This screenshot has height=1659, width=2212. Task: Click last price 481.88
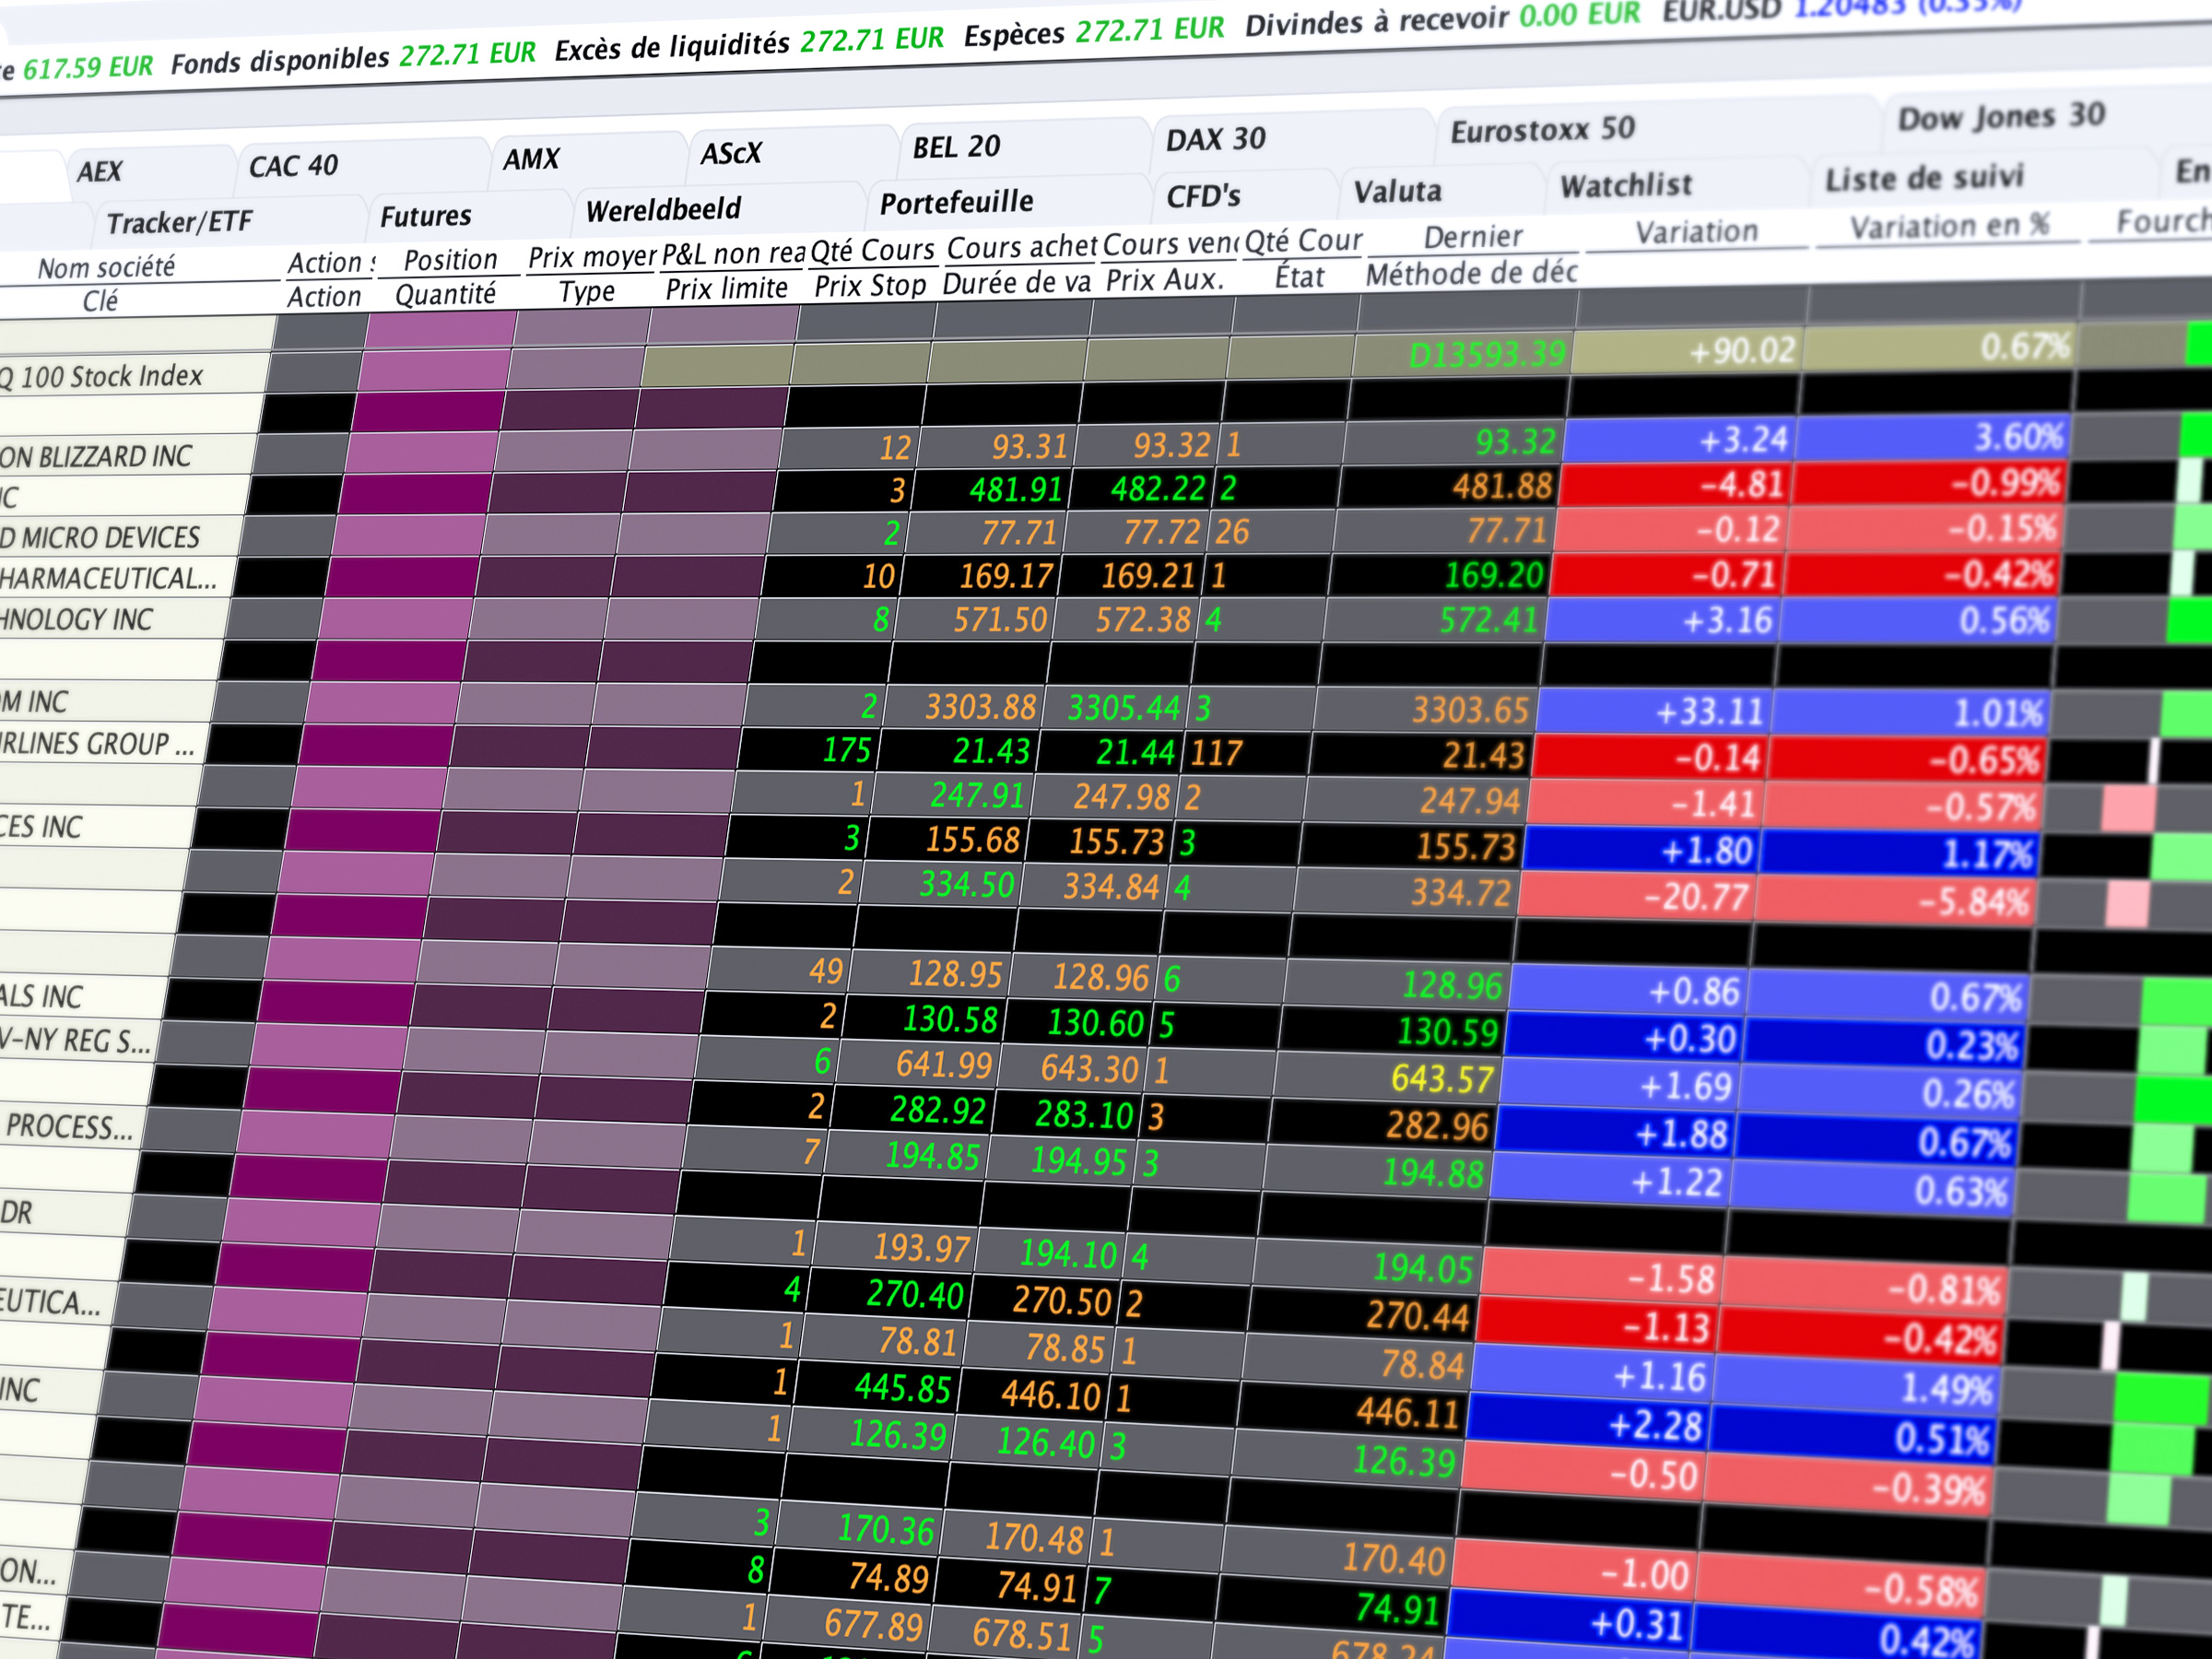click(x=1502, y=486)
